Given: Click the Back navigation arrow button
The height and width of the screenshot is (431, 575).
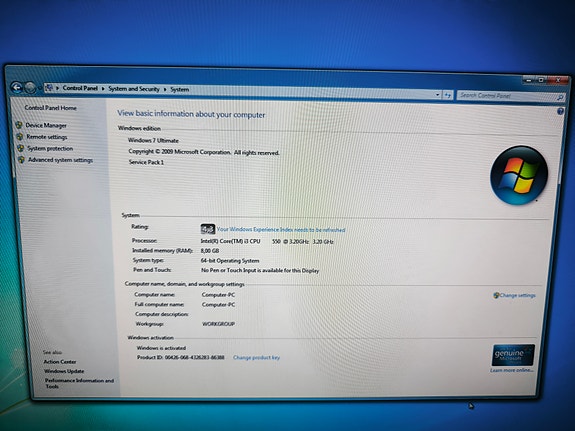Looking at the screenshot, I should pyautogui.click(x=17, y=87).
